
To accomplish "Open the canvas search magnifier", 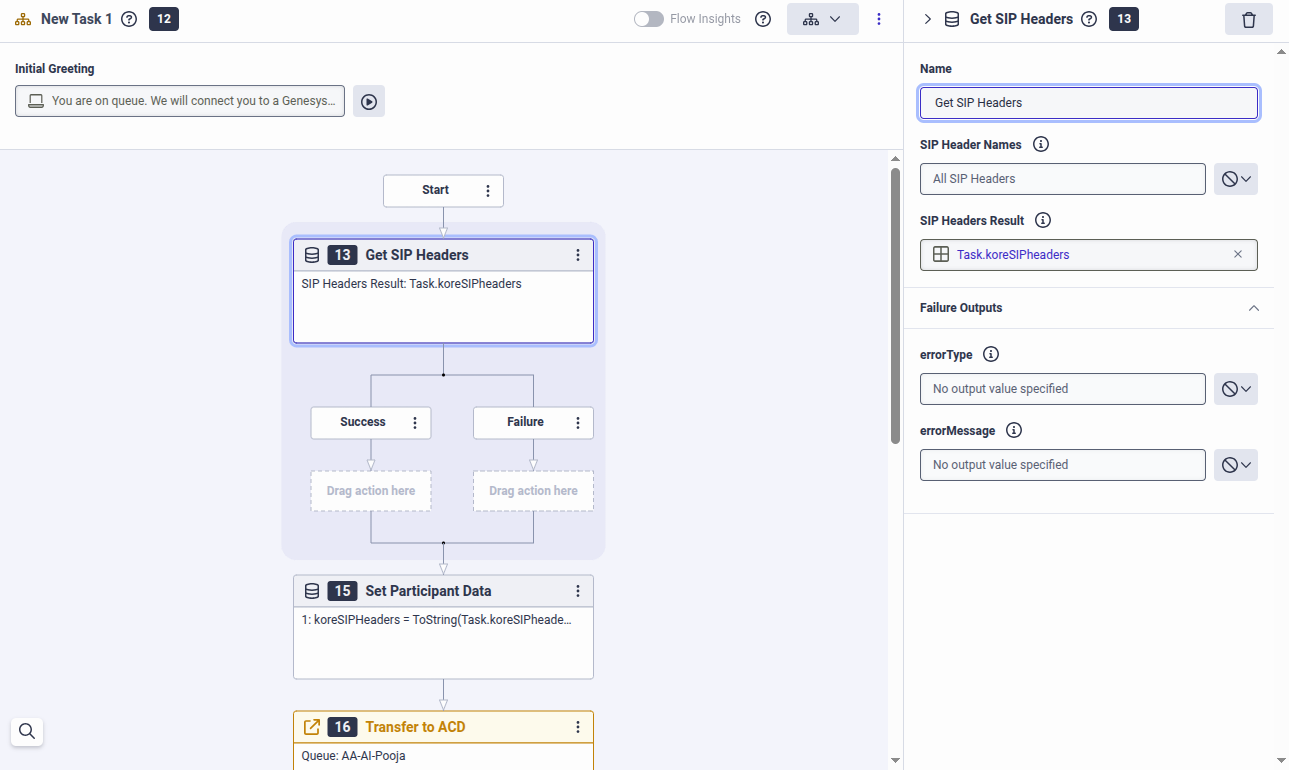I will click(27, 730).
